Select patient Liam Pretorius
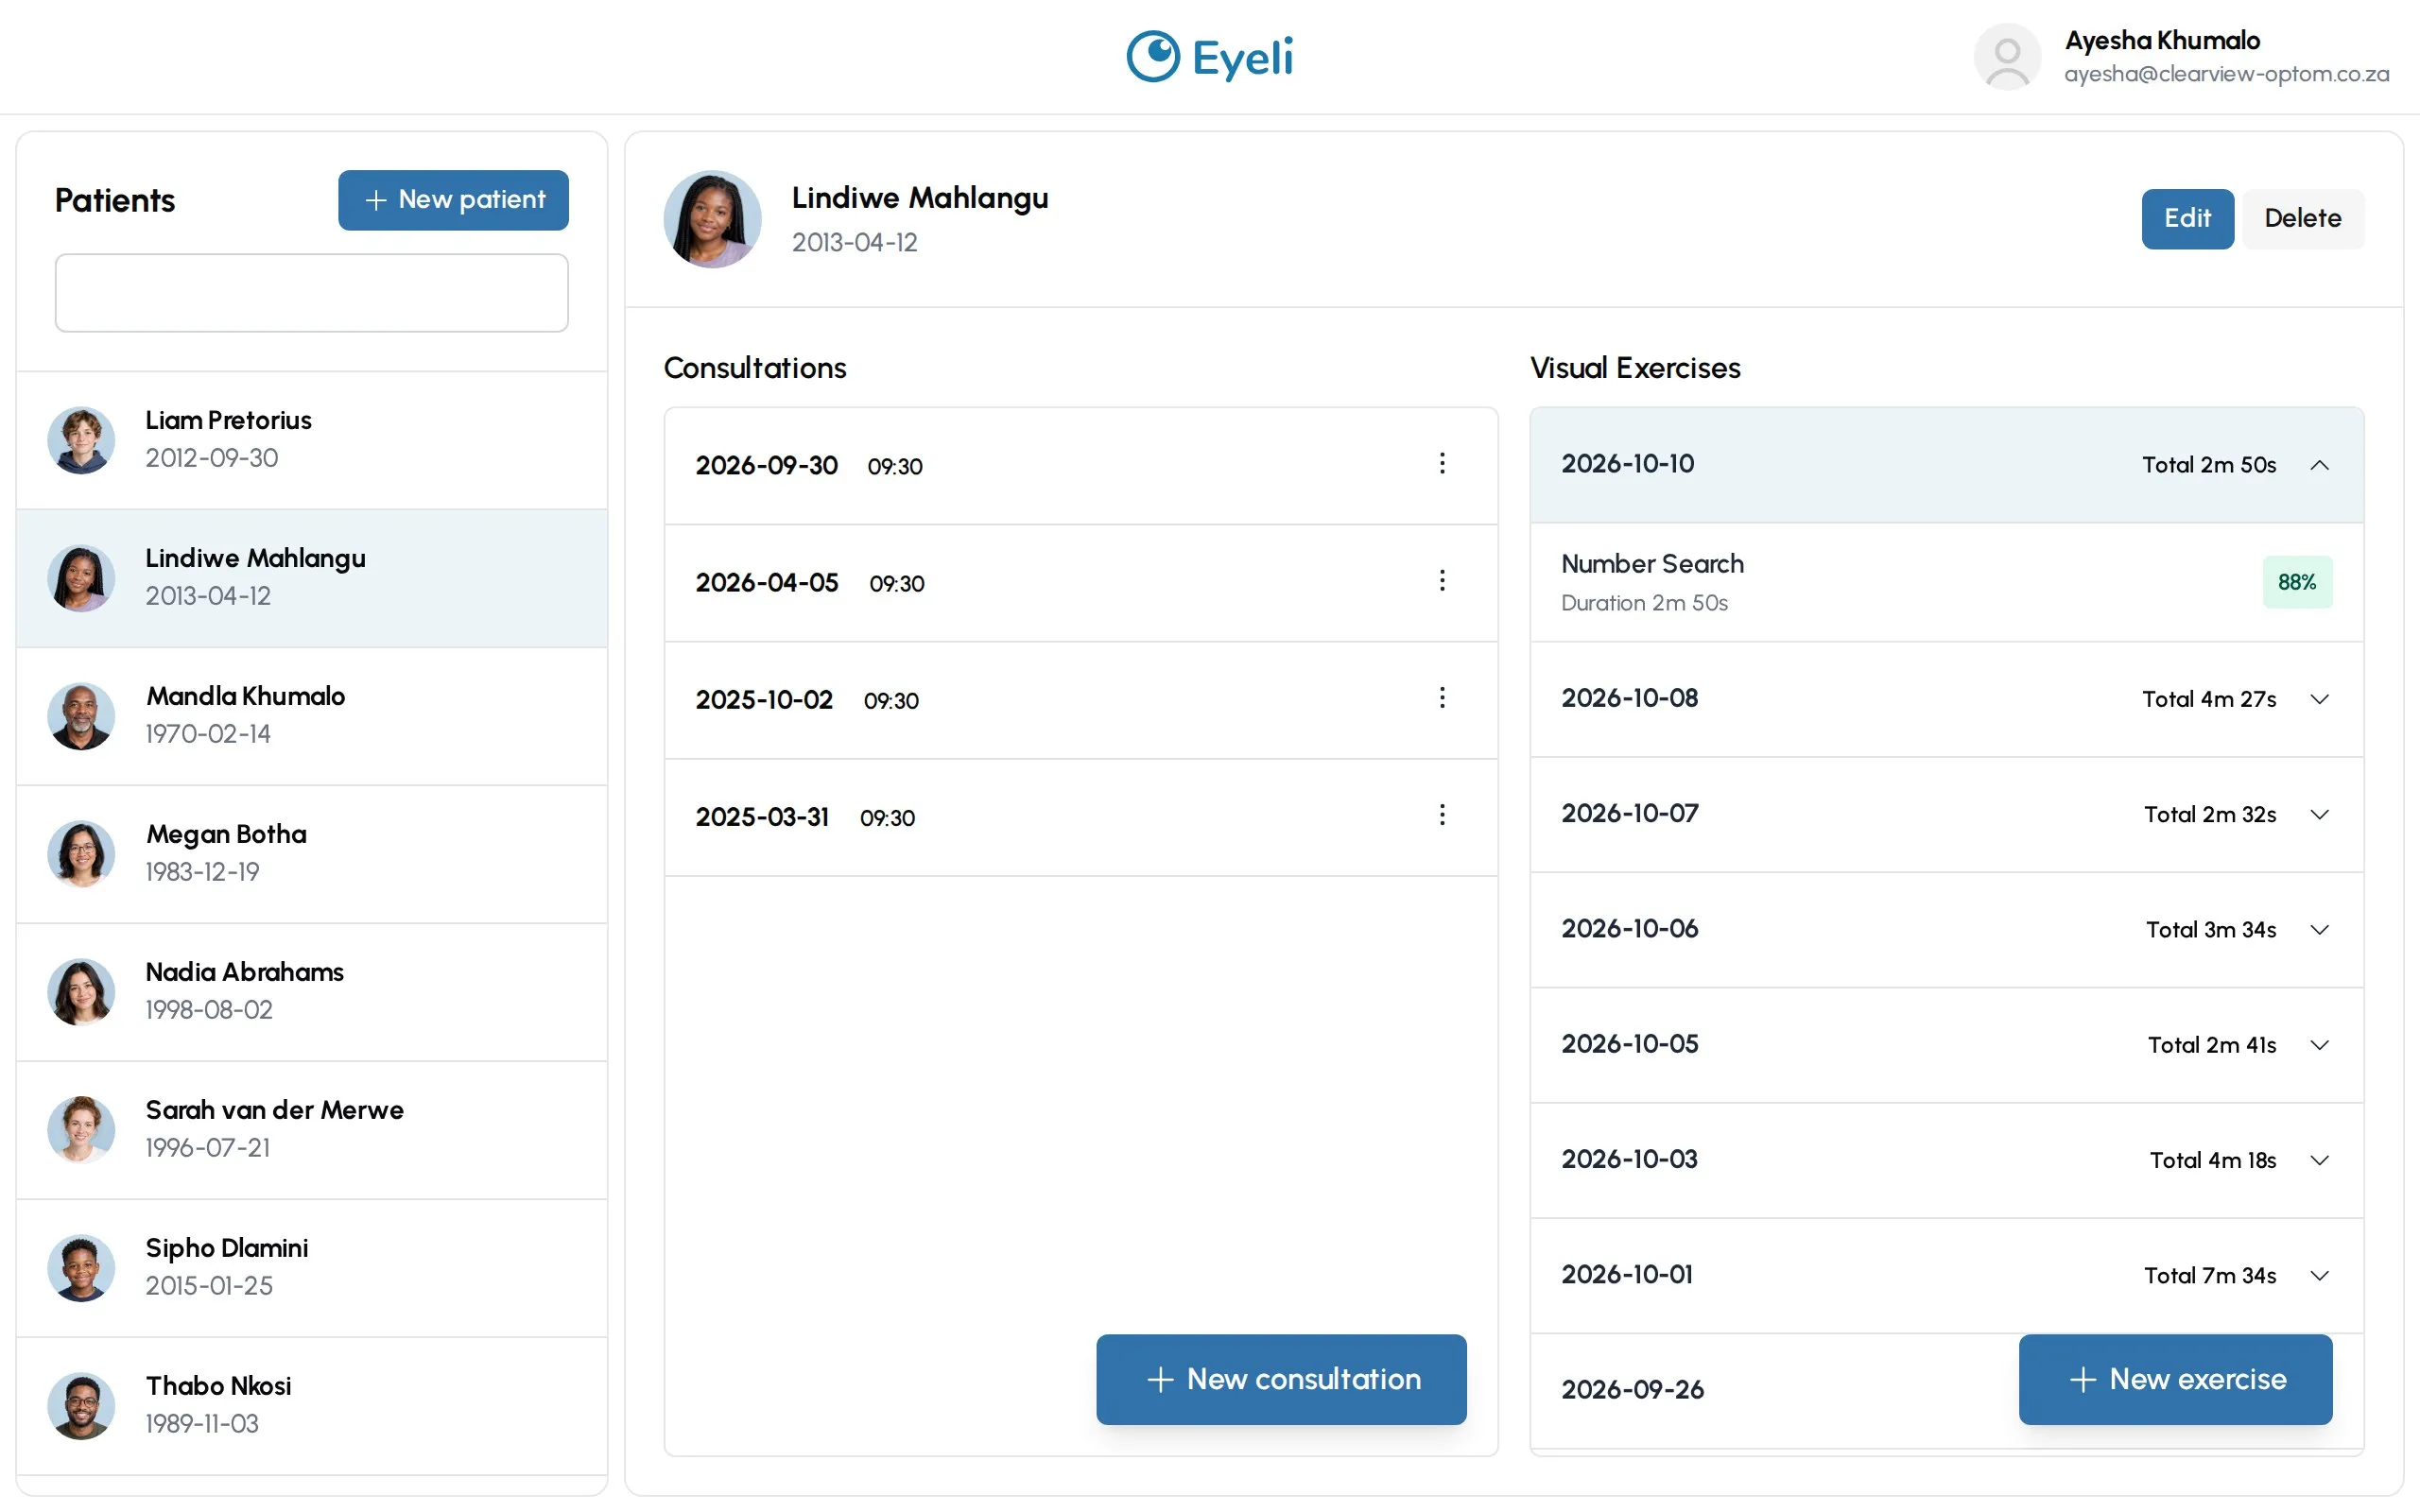 click(x=312, y=440)
